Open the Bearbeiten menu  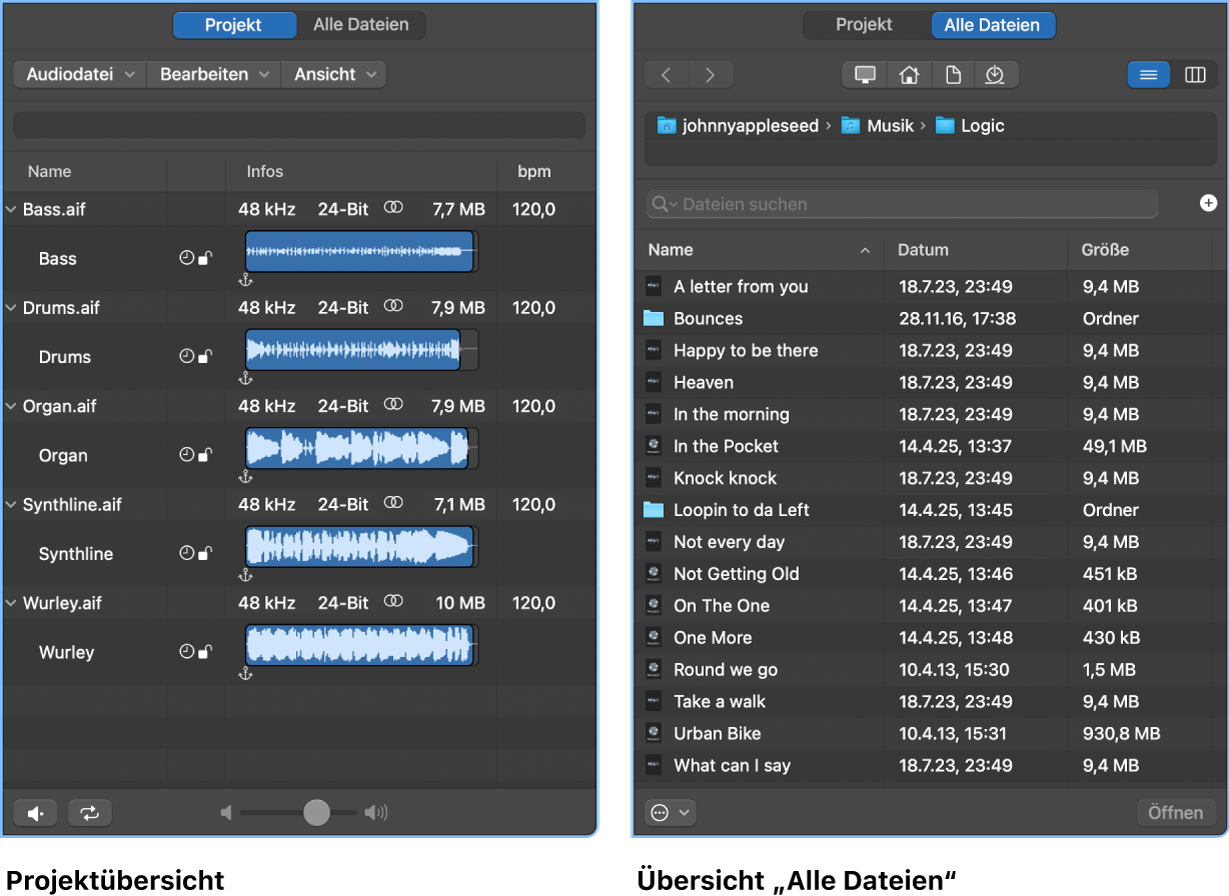[214, 75]
